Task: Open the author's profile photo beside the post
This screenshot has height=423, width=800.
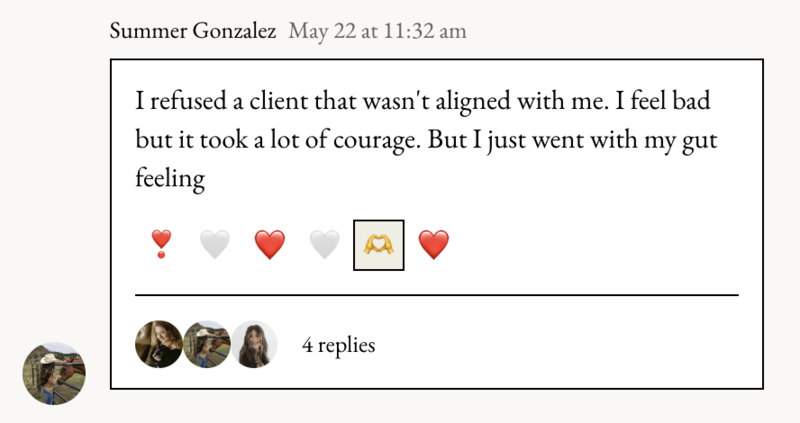Action: pyautogui.click(x=54, y=374)
